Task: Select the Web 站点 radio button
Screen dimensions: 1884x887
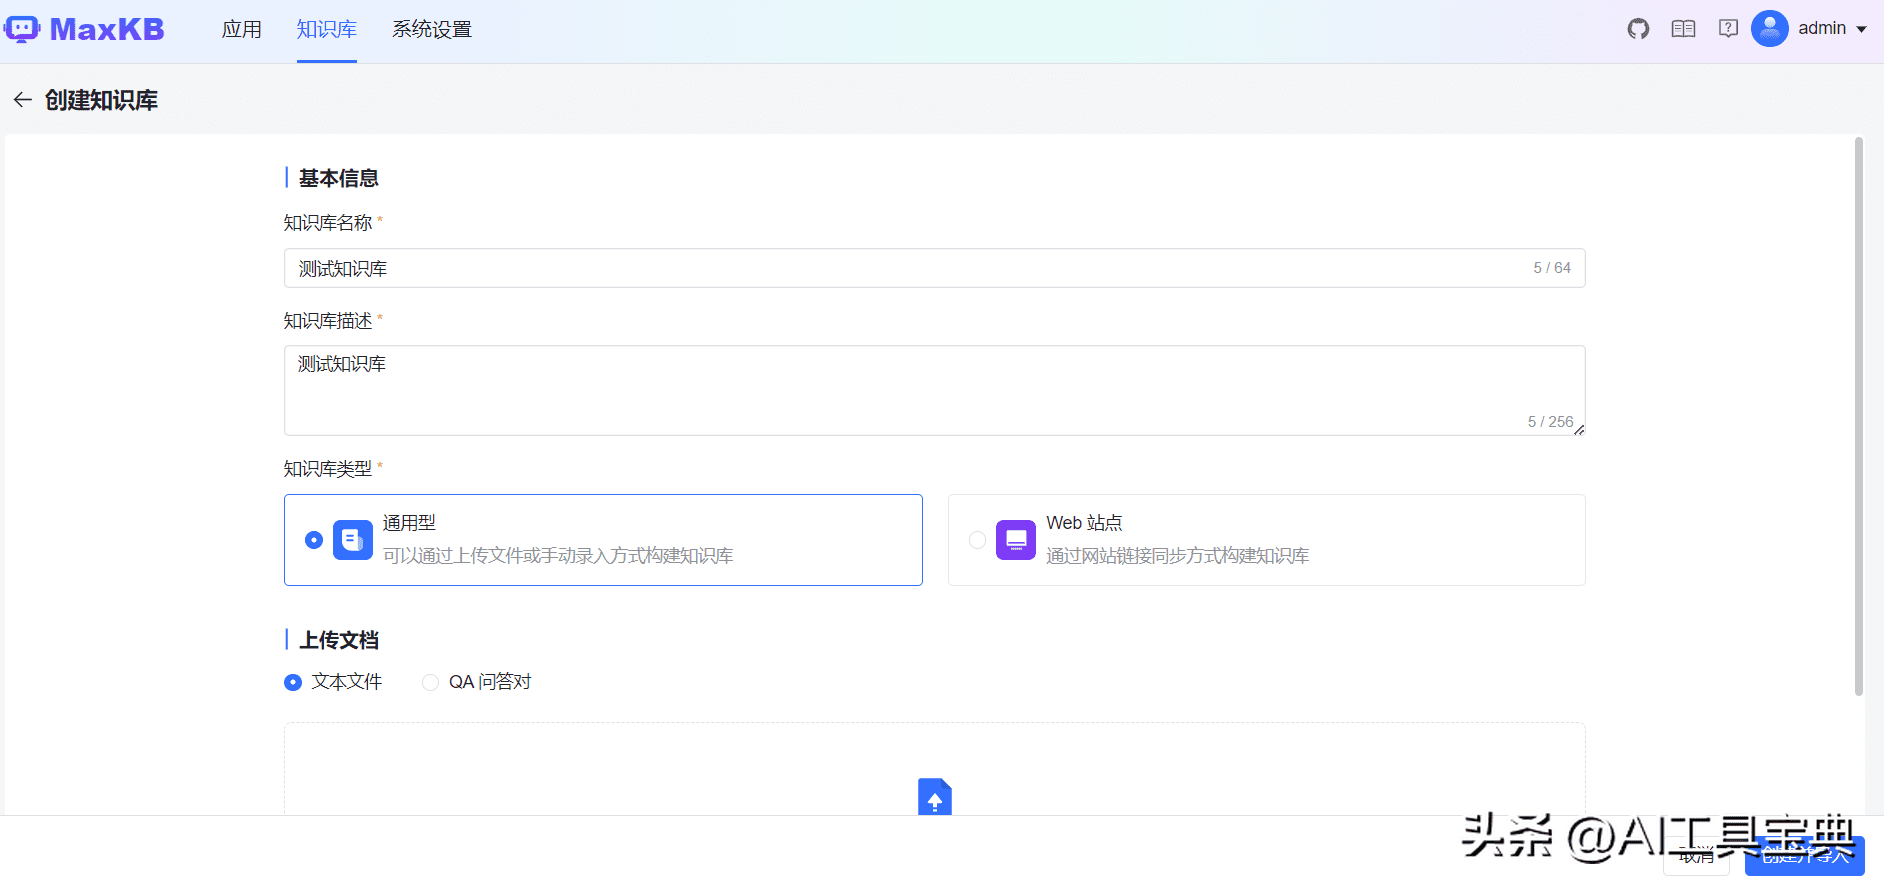Action: click(x=977, y=540)
